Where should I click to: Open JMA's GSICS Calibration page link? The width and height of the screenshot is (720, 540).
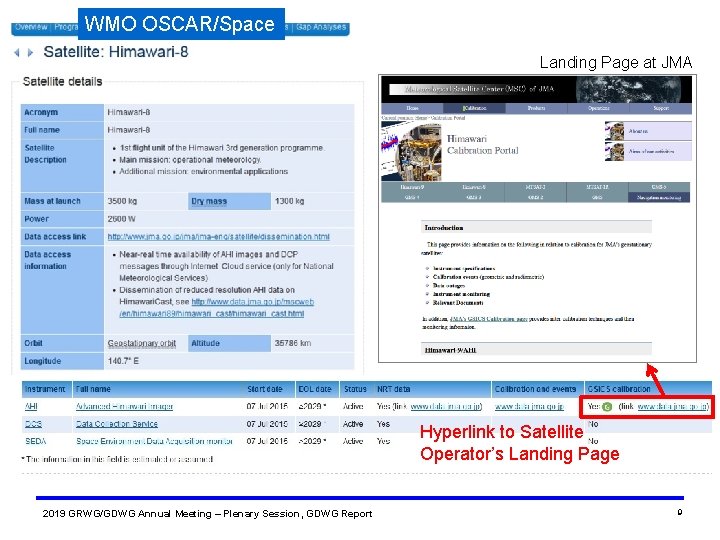[489, 319]
